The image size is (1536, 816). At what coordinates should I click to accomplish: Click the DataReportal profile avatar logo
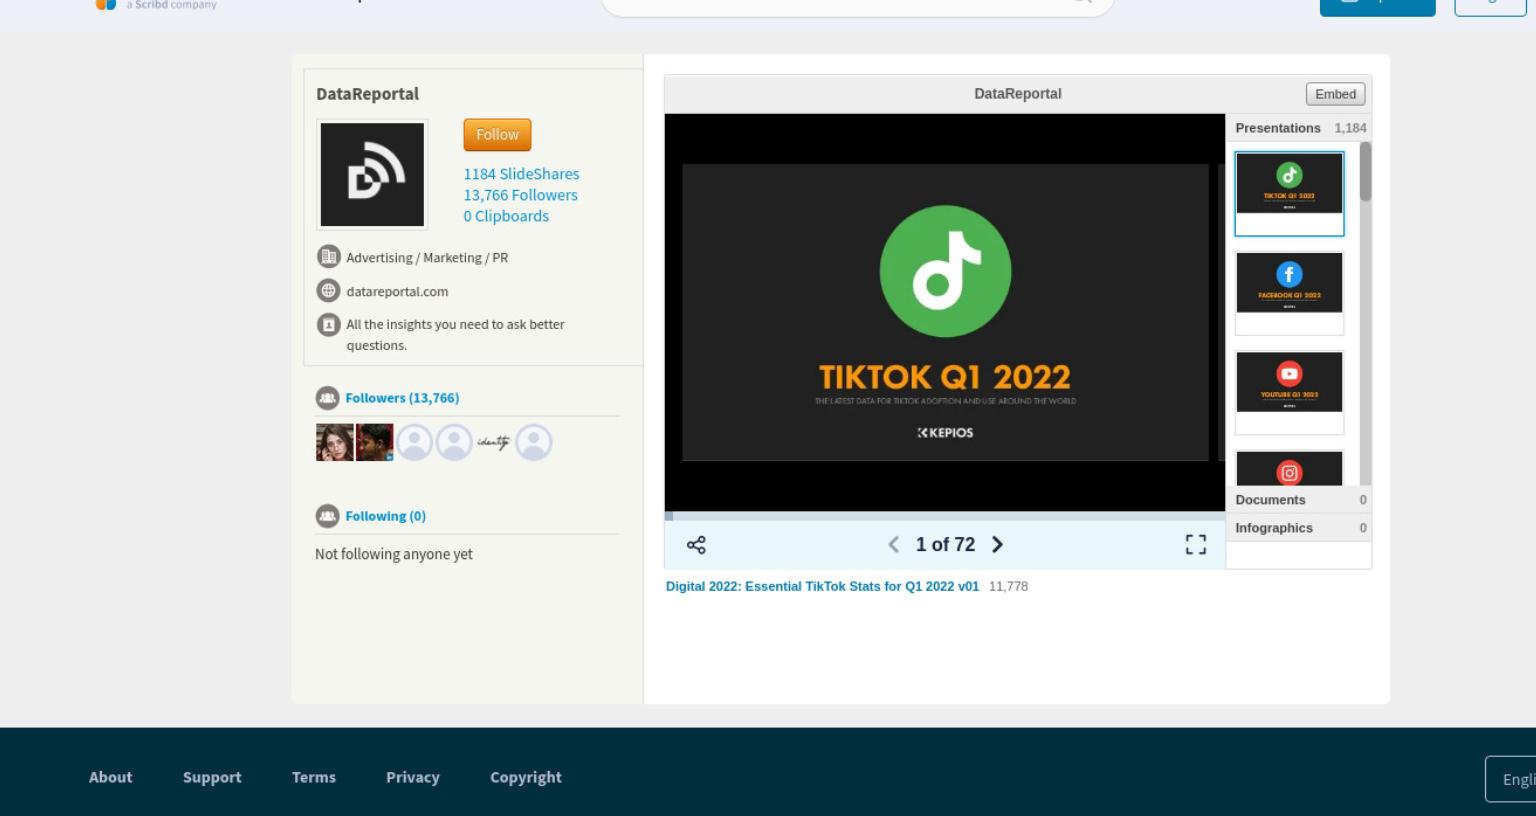(372, 175)
